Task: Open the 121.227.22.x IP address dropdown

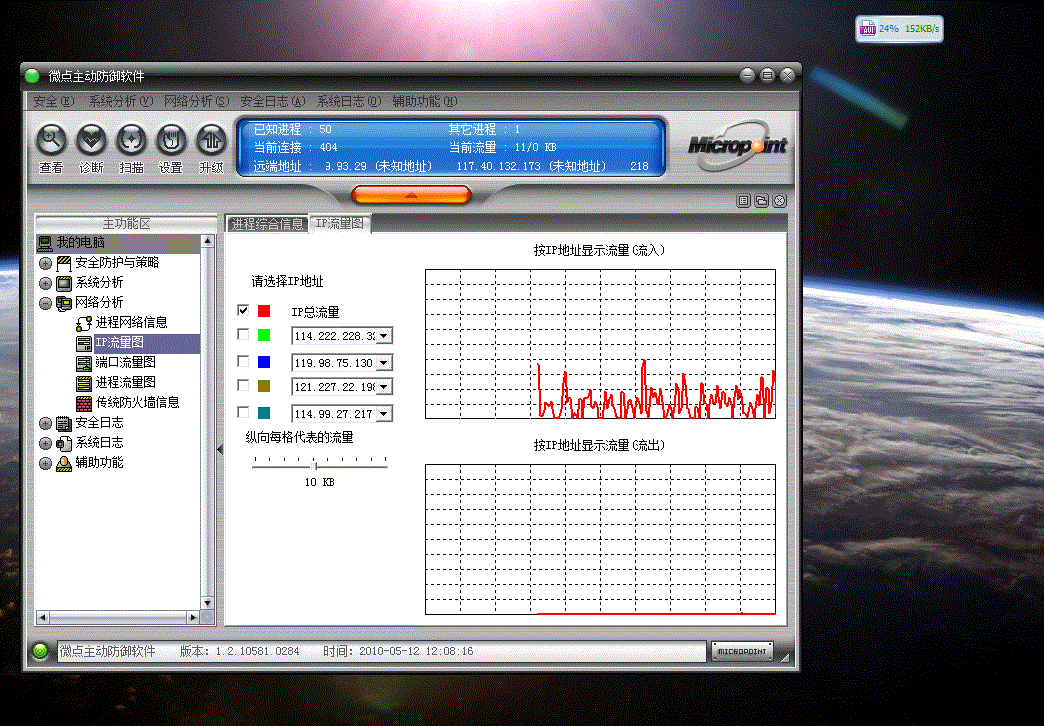Action: click(x=384, y=387)
